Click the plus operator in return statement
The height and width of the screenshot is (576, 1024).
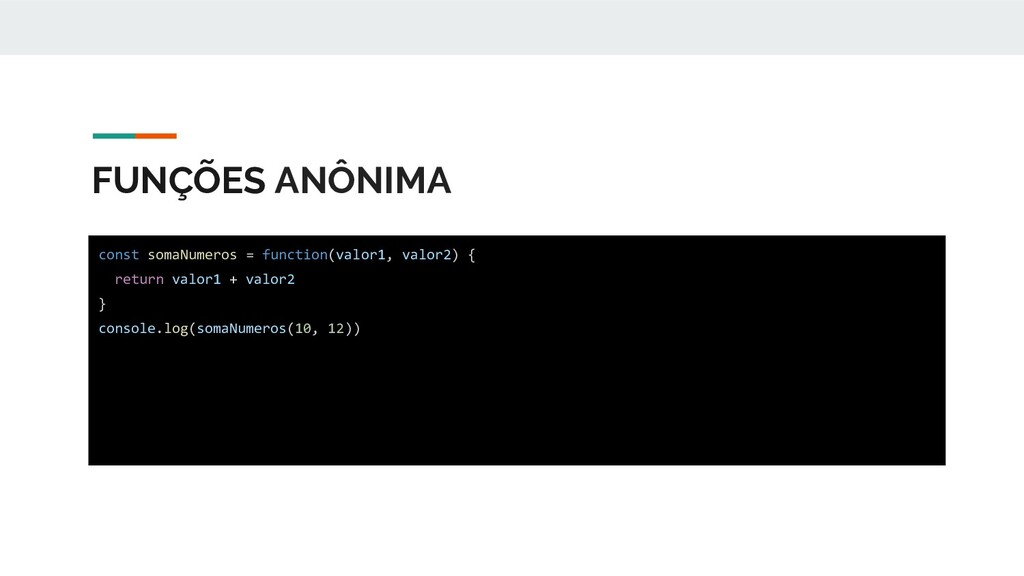(233, 280)
